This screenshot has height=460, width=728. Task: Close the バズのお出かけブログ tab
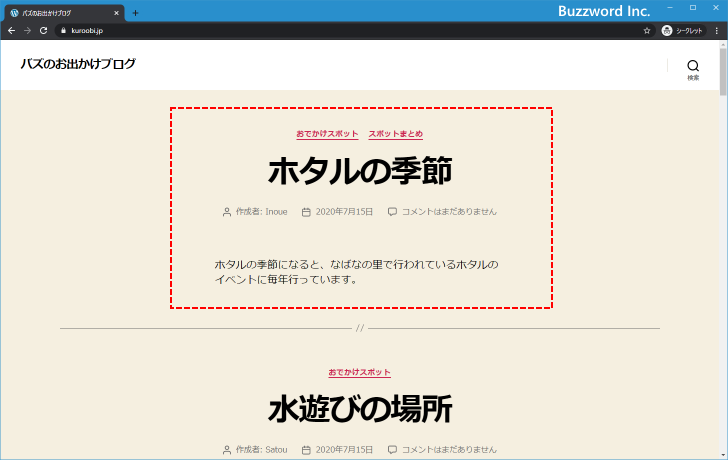117,13
